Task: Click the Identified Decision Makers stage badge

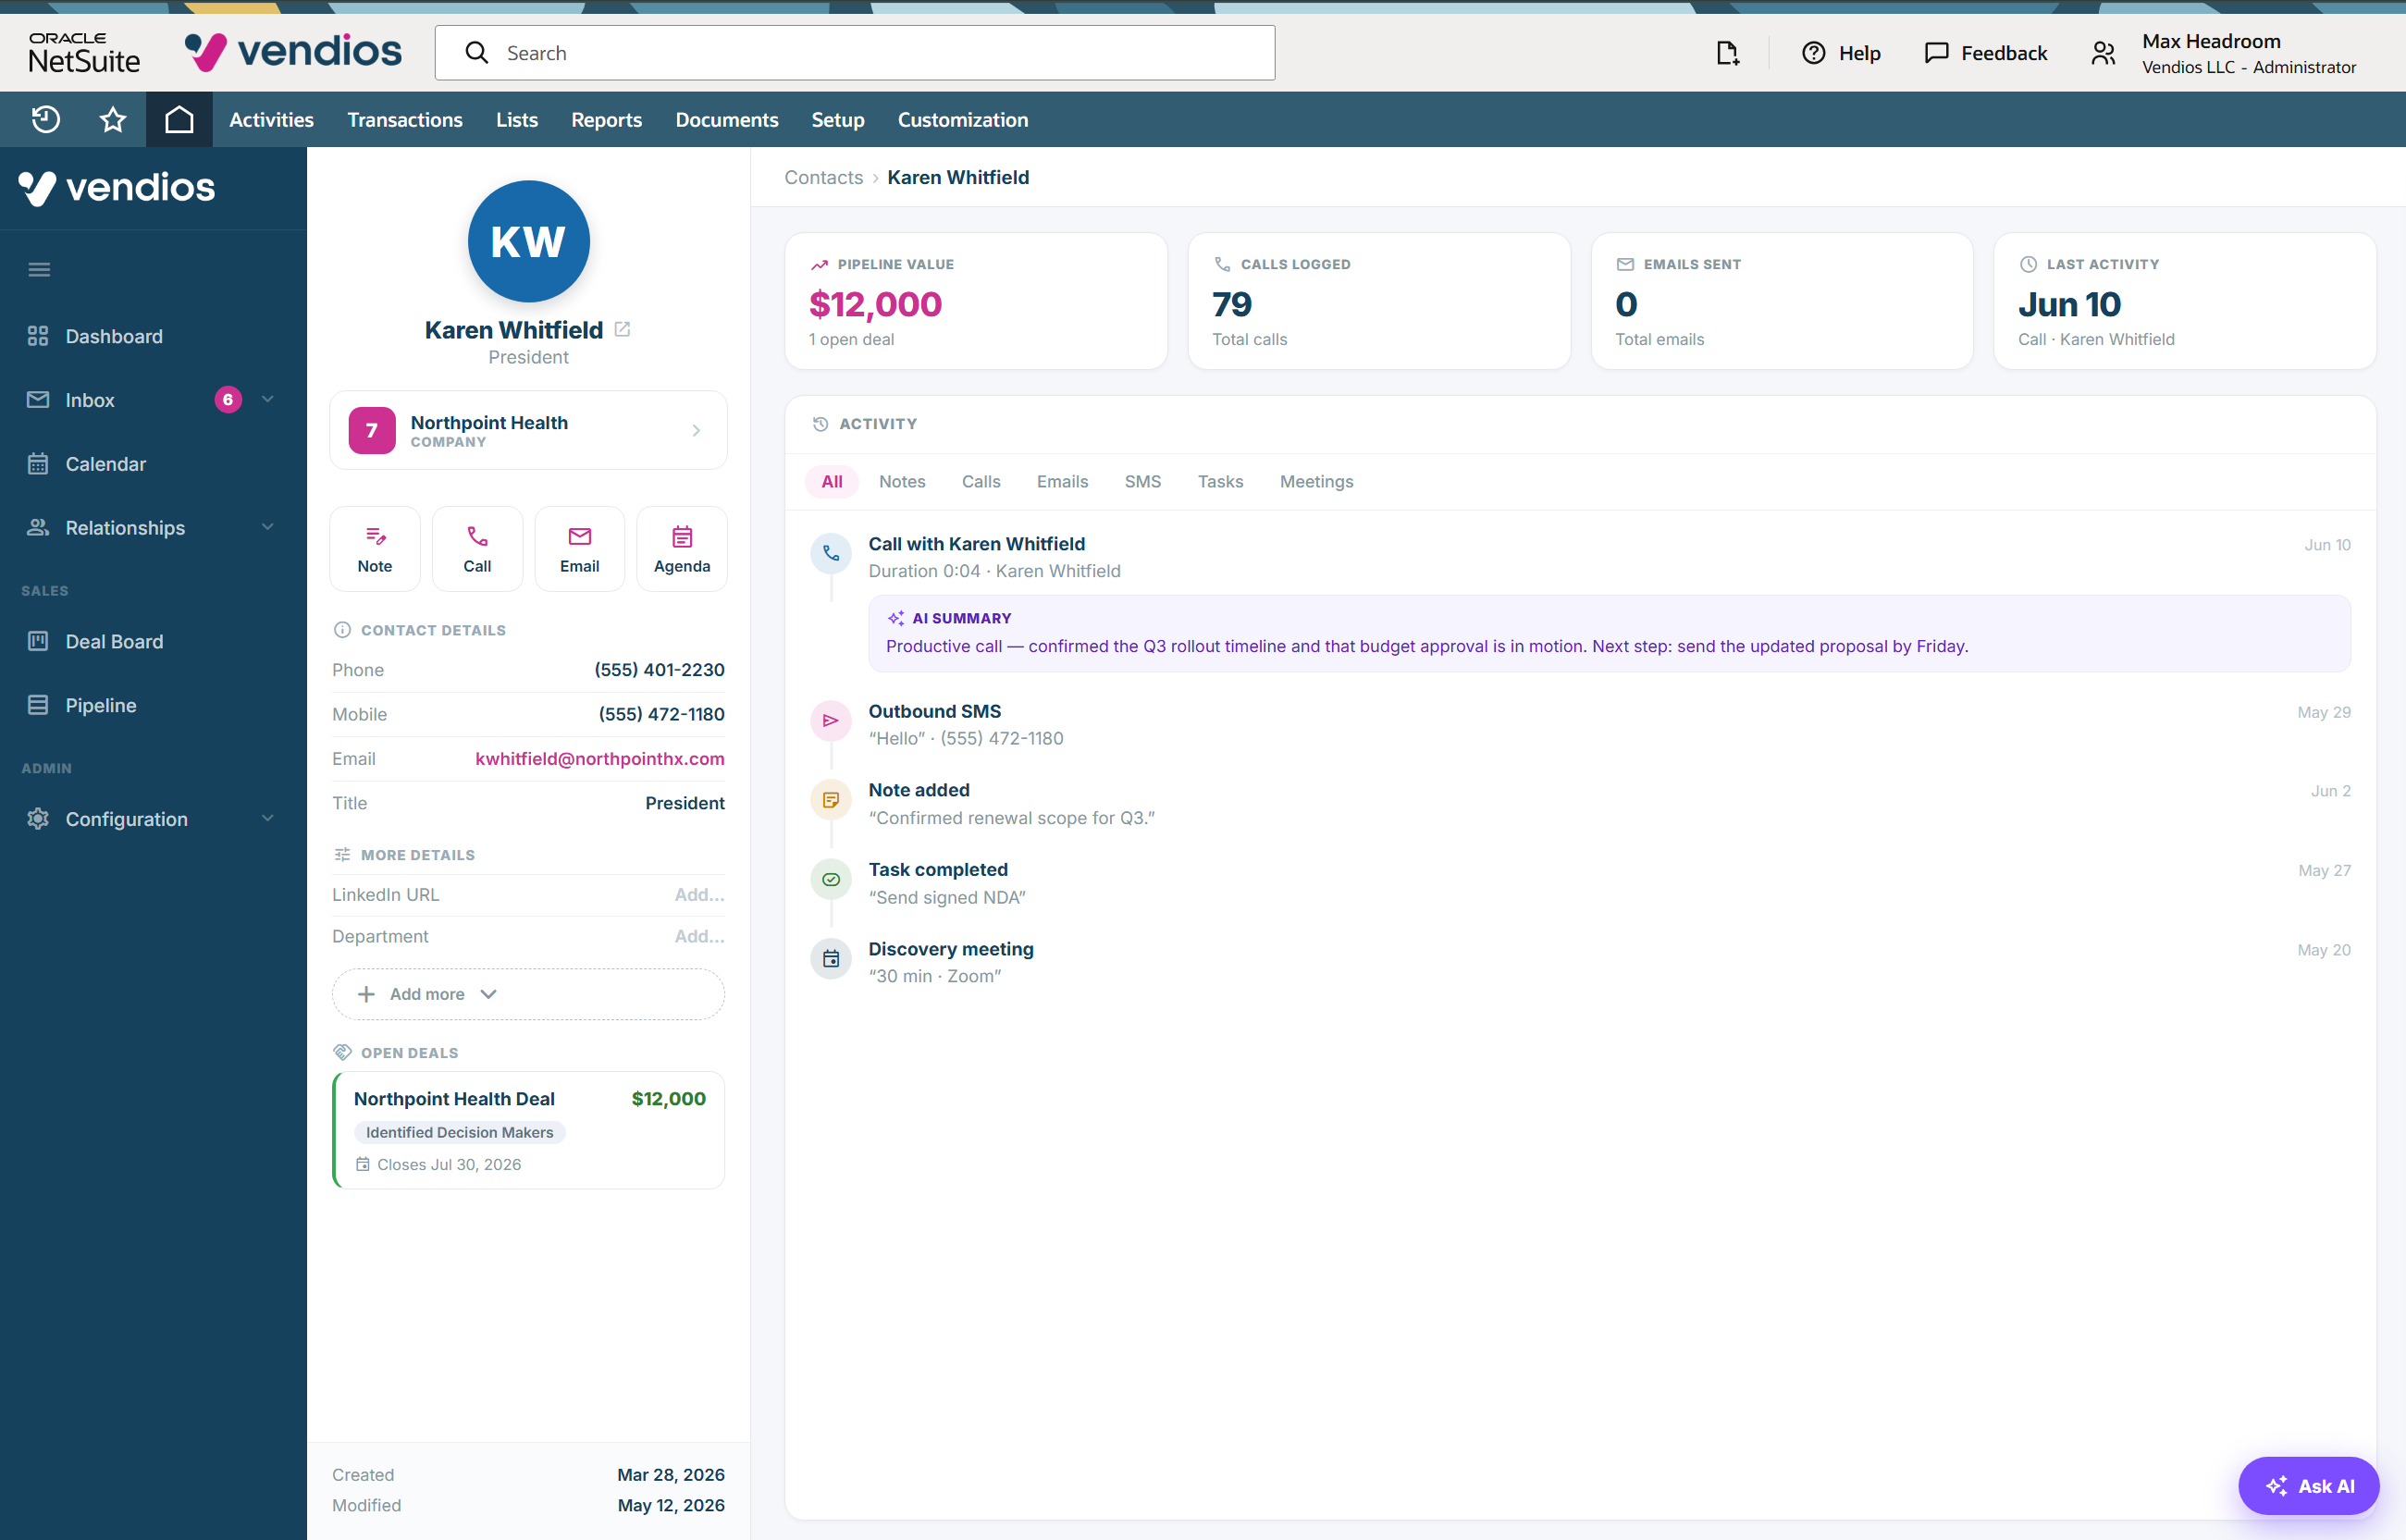Action: [x=459, y=1132]
